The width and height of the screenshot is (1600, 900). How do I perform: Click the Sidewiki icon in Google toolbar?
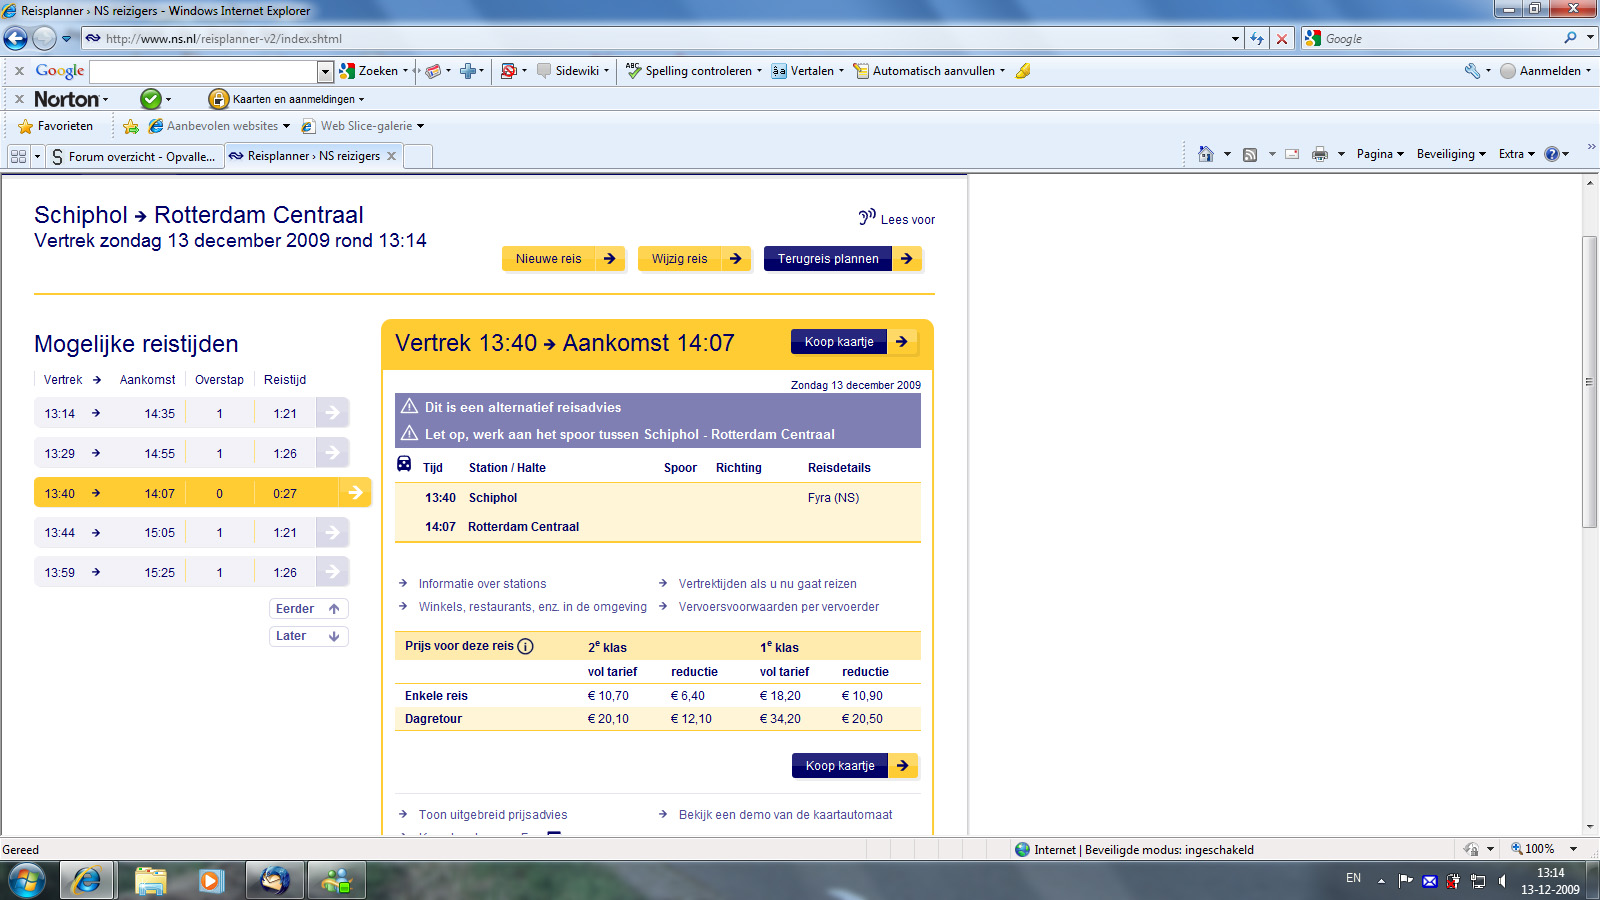(x=544, y=71)
